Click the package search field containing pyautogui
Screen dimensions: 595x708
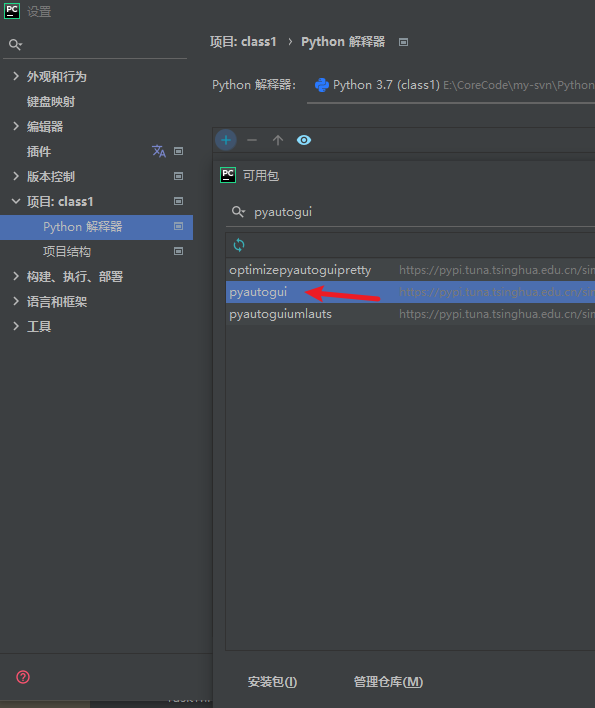(410, 212)
